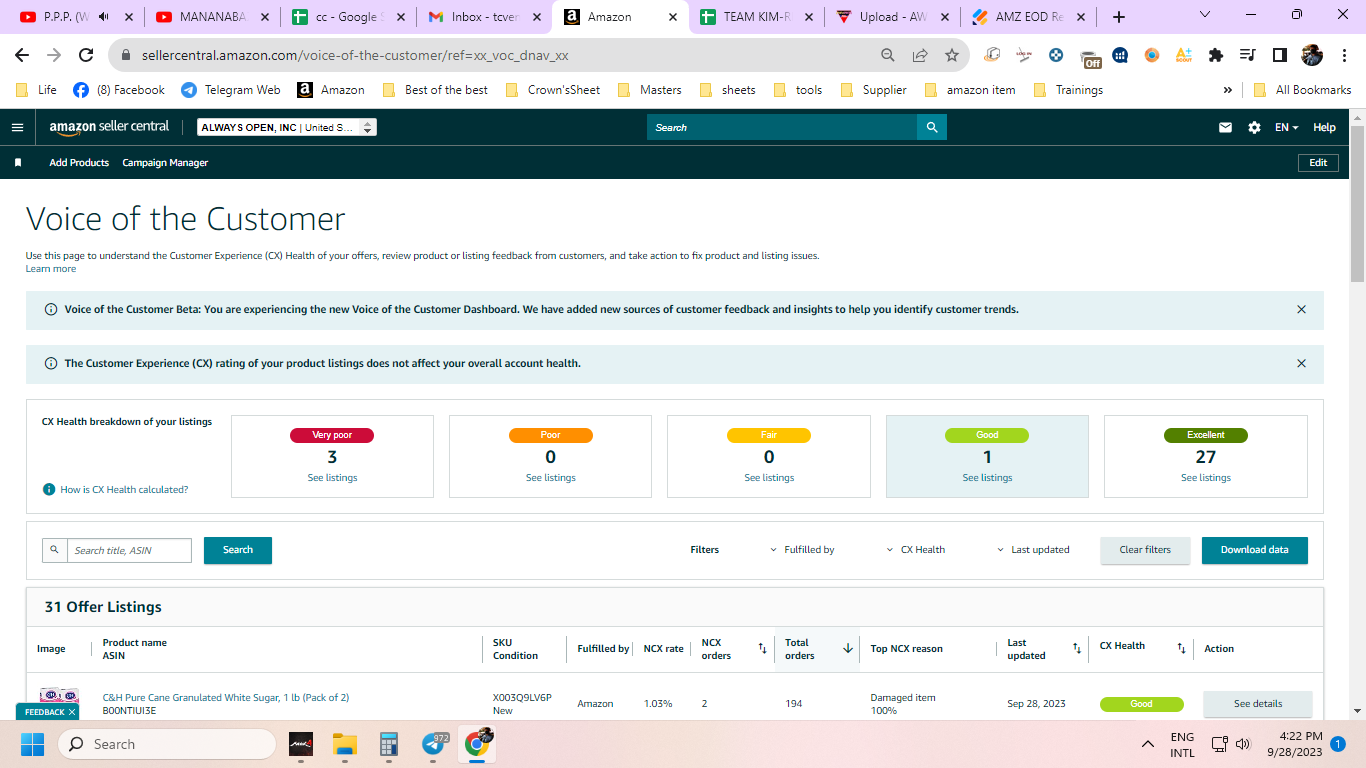
Task: Sort the table by Total orders arrow
Action: click(x=848, y=649)
